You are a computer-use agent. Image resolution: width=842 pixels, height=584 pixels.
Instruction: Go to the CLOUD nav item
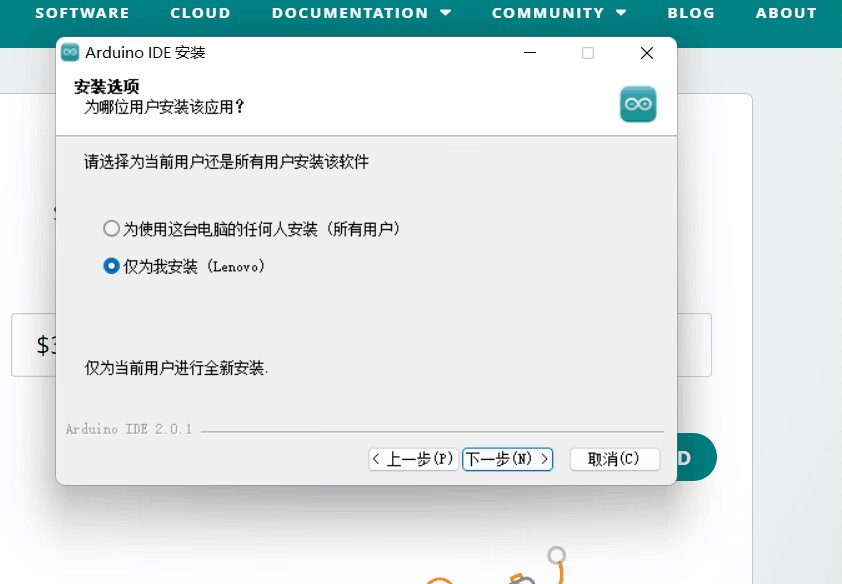pyautogui.click(x=200, y=13)
